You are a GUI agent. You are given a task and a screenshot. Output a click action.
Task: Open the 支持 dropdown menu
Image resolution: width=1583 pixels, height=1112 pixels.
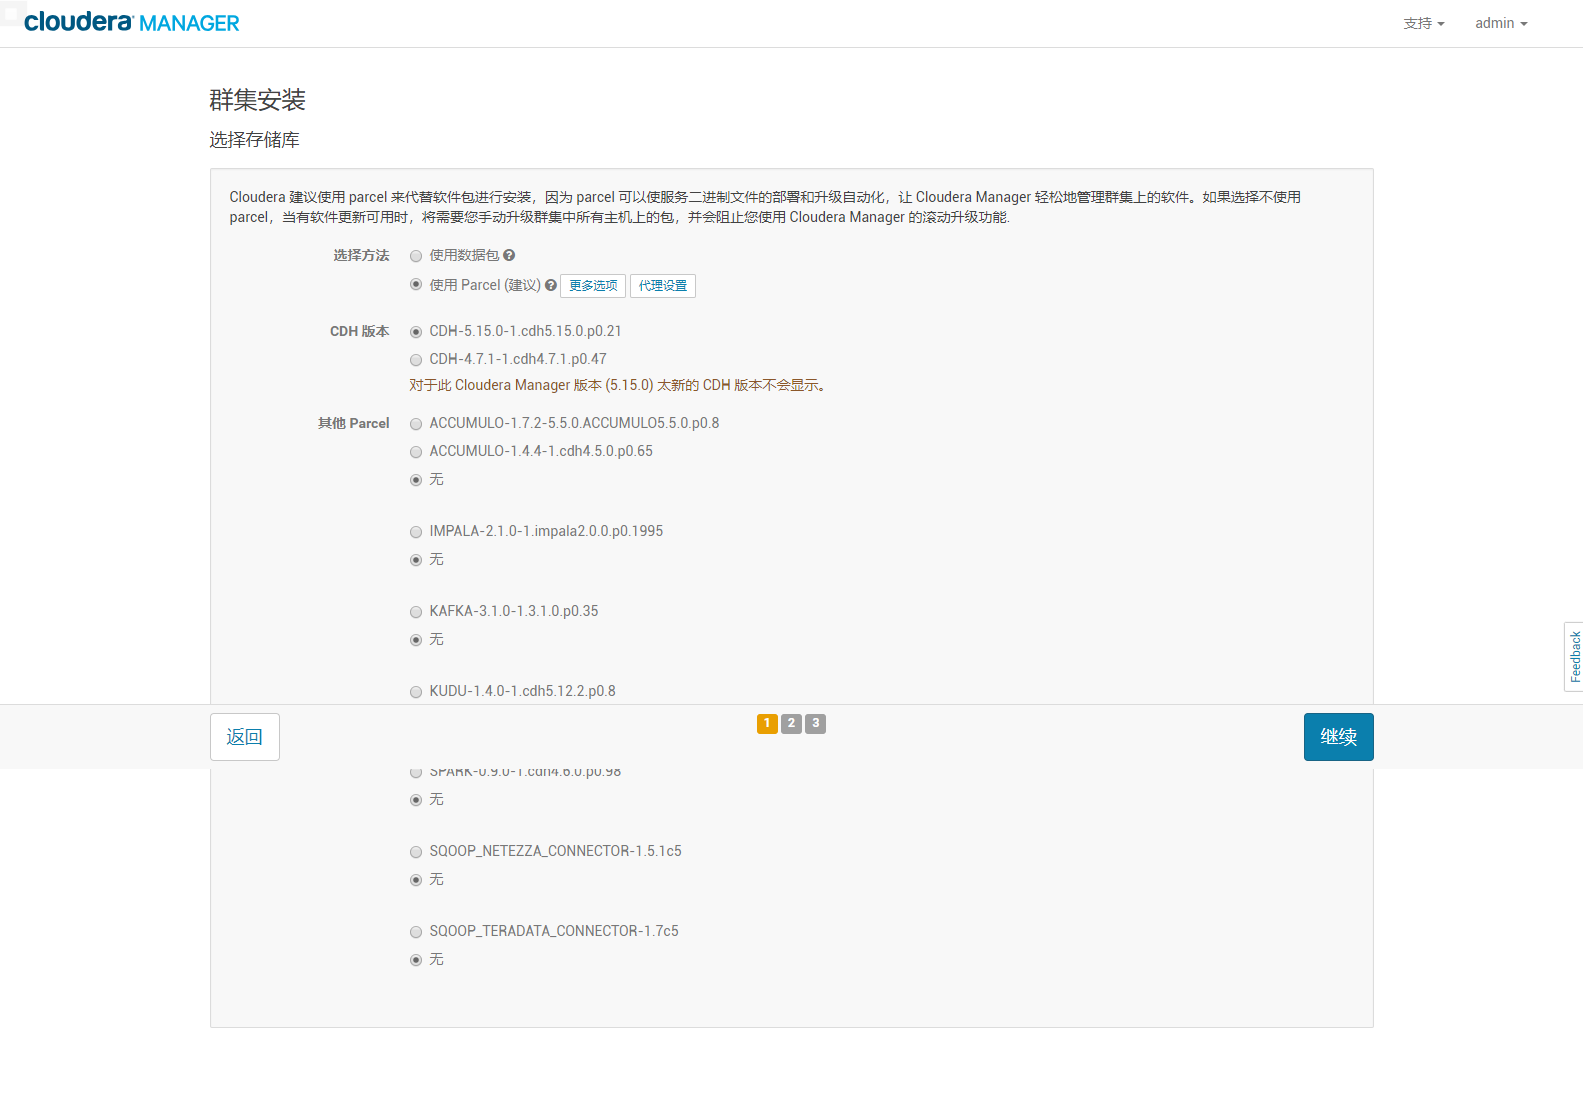(1424, 23)
